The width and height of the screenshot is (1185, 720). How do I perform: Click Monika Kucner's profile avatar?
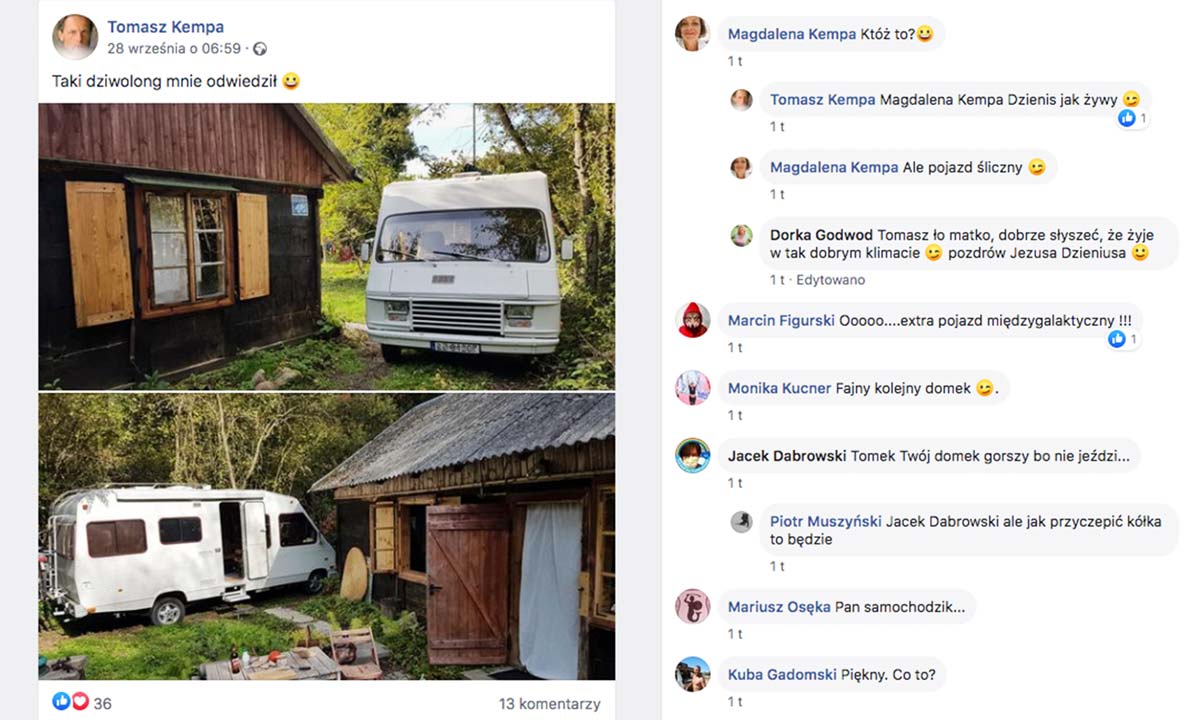point(693,388)
